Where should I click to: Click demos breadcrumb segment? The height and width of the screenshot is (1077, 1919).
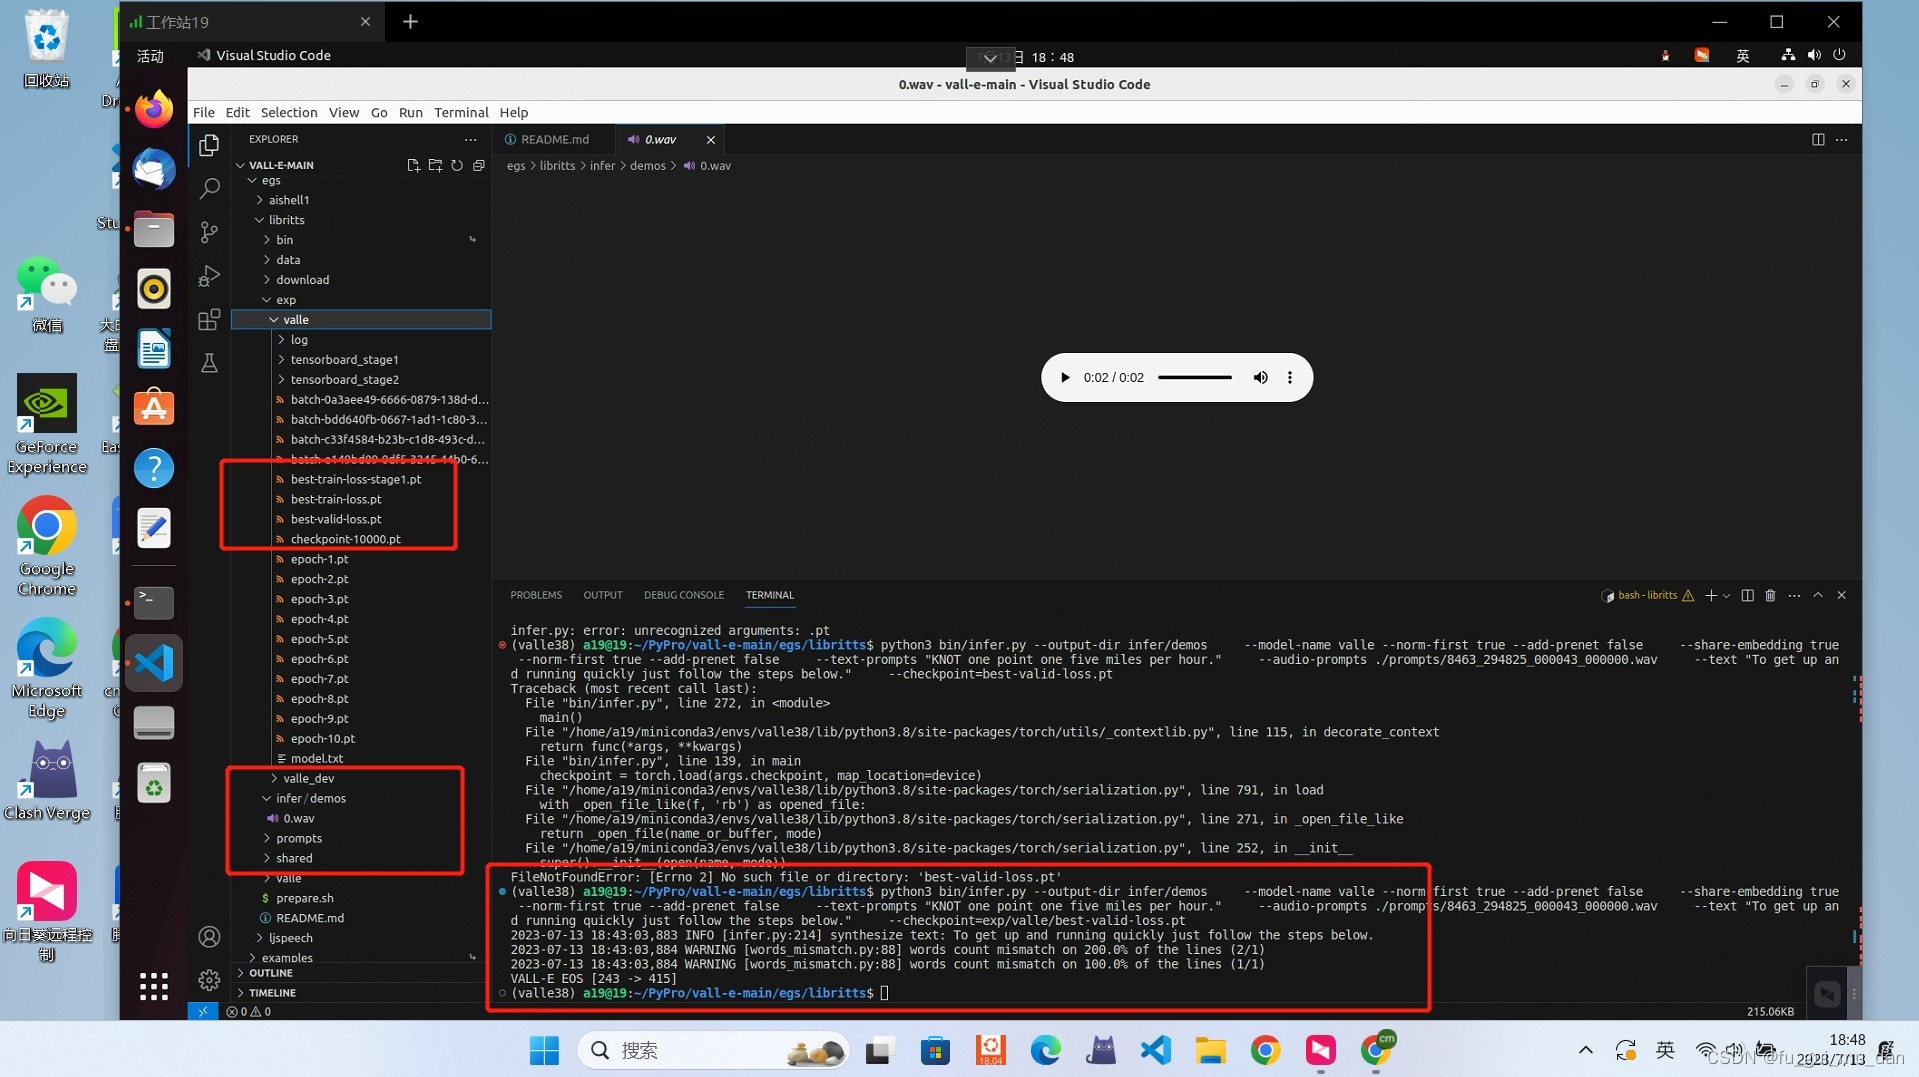click(647, 166)
